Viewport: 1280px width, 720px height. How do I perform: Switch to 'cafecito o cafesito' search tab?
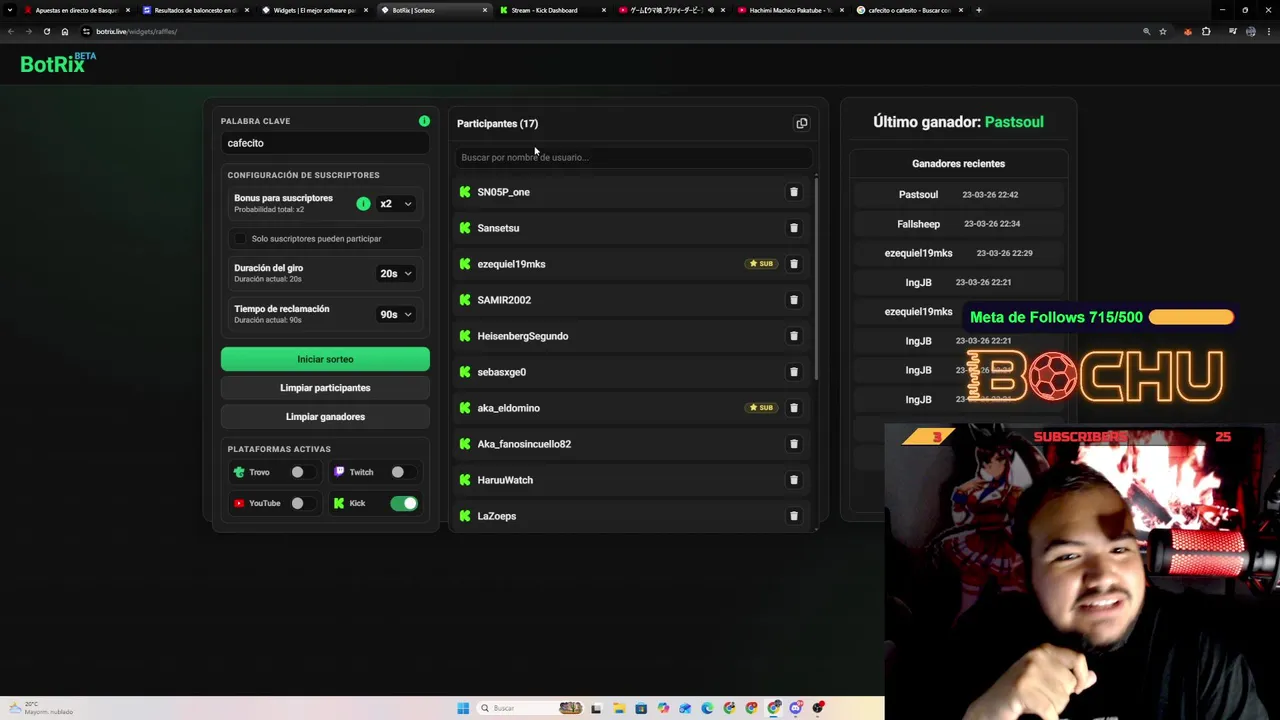point(909,10)
